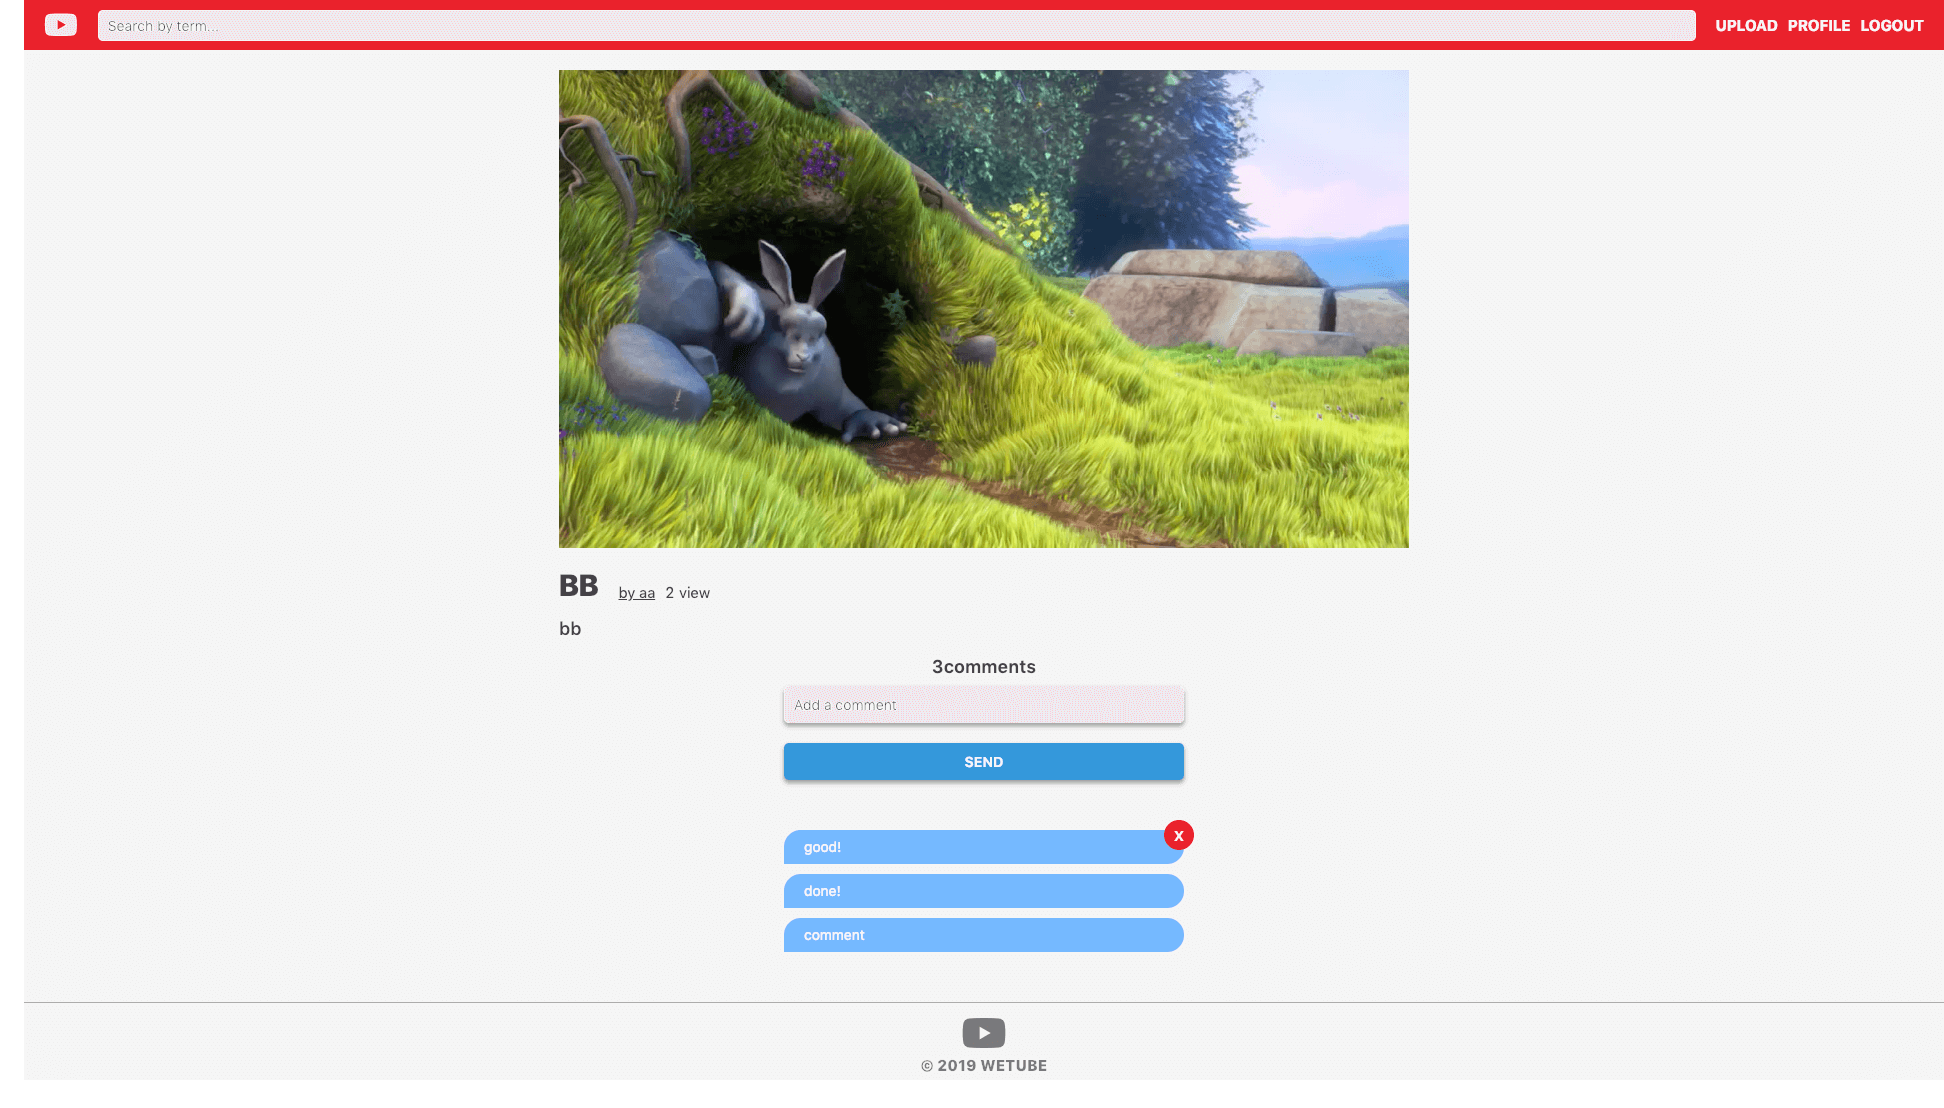1944x1108 pixels.
Task: Click the video title BB
Action: (x=578, y=586)
